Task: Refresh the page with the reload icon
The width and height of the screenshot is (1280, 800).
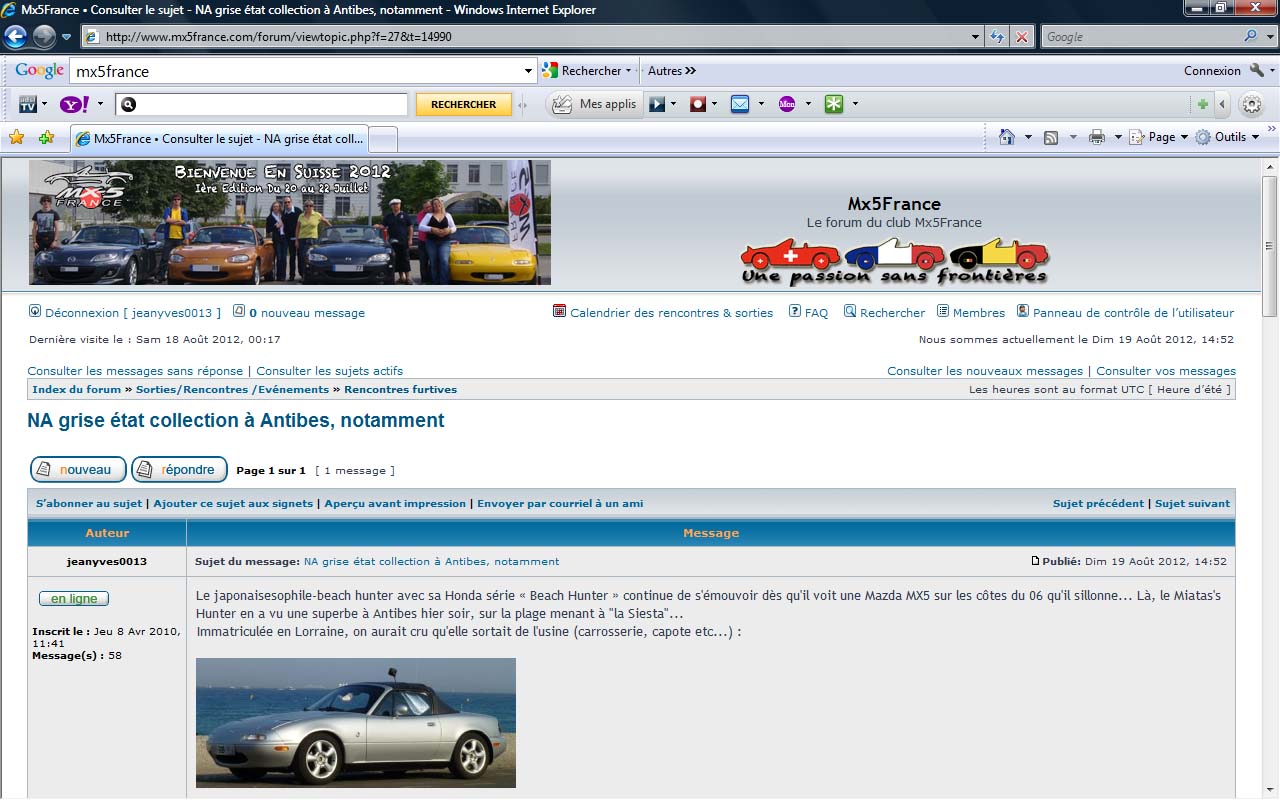Action: click(x=997, y=37)
